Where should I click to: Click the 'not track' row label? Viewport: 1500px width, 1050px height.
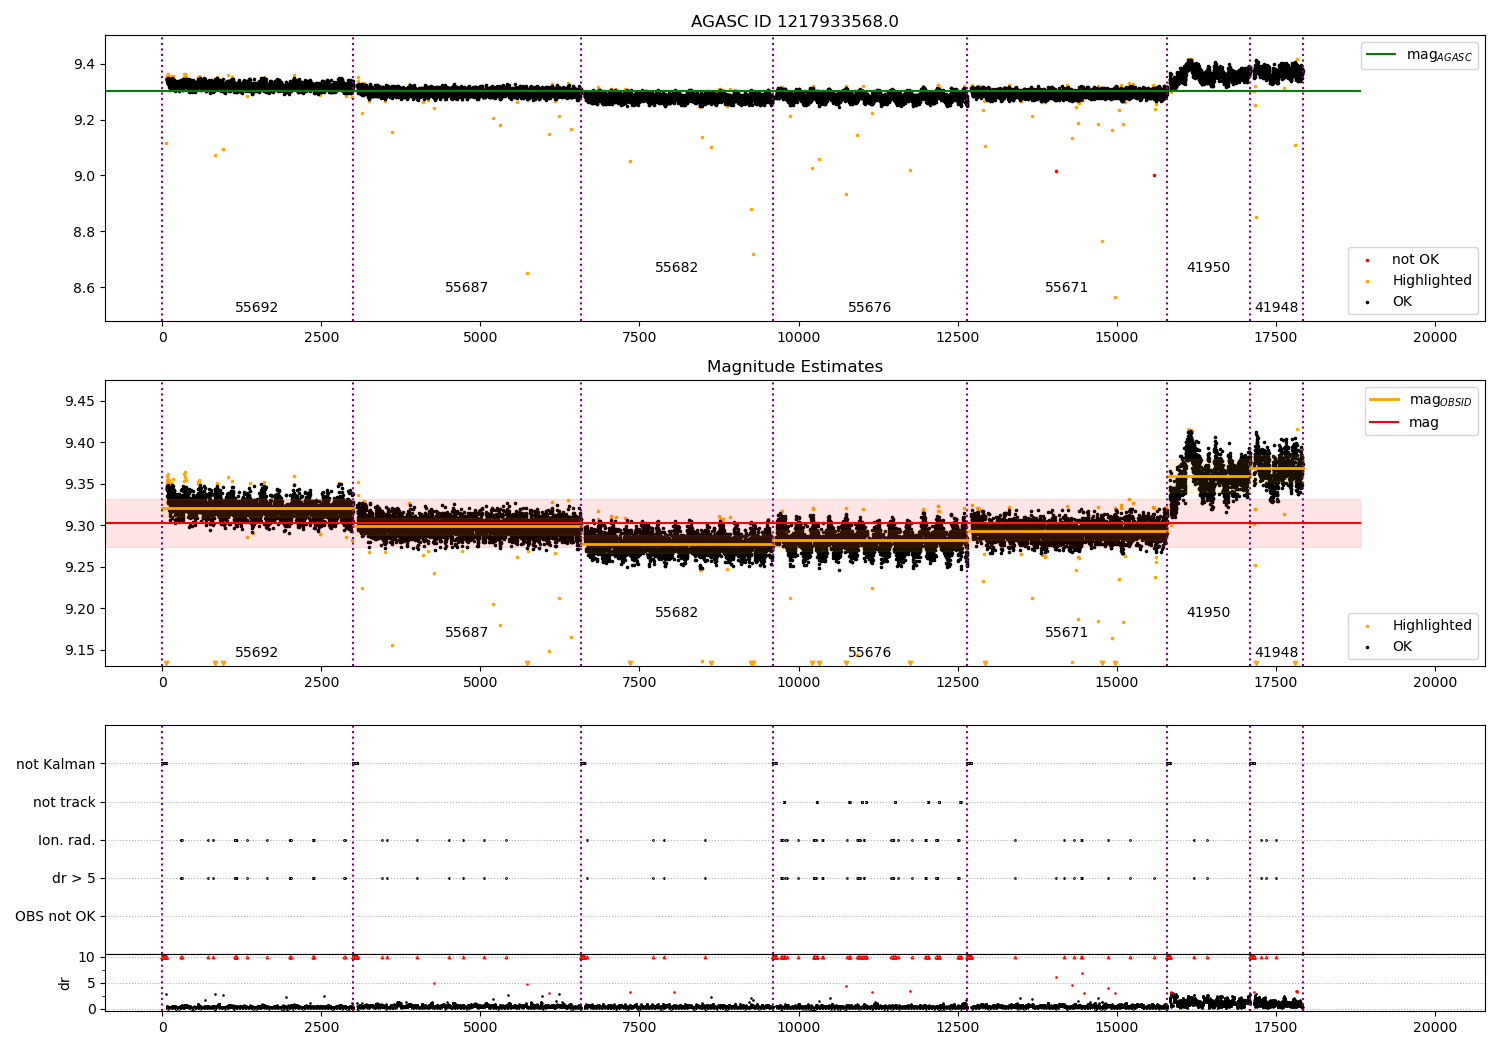64,803
